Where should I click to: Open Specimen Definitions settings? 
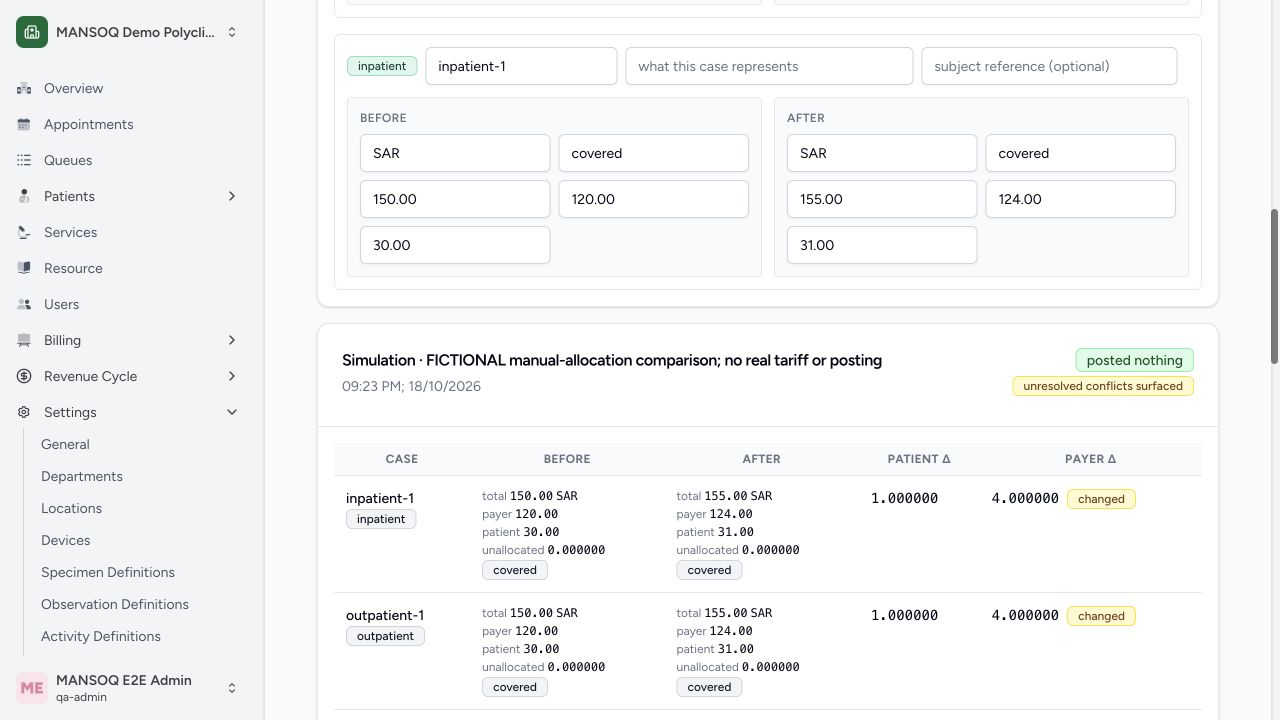click(x=108, y=572)
